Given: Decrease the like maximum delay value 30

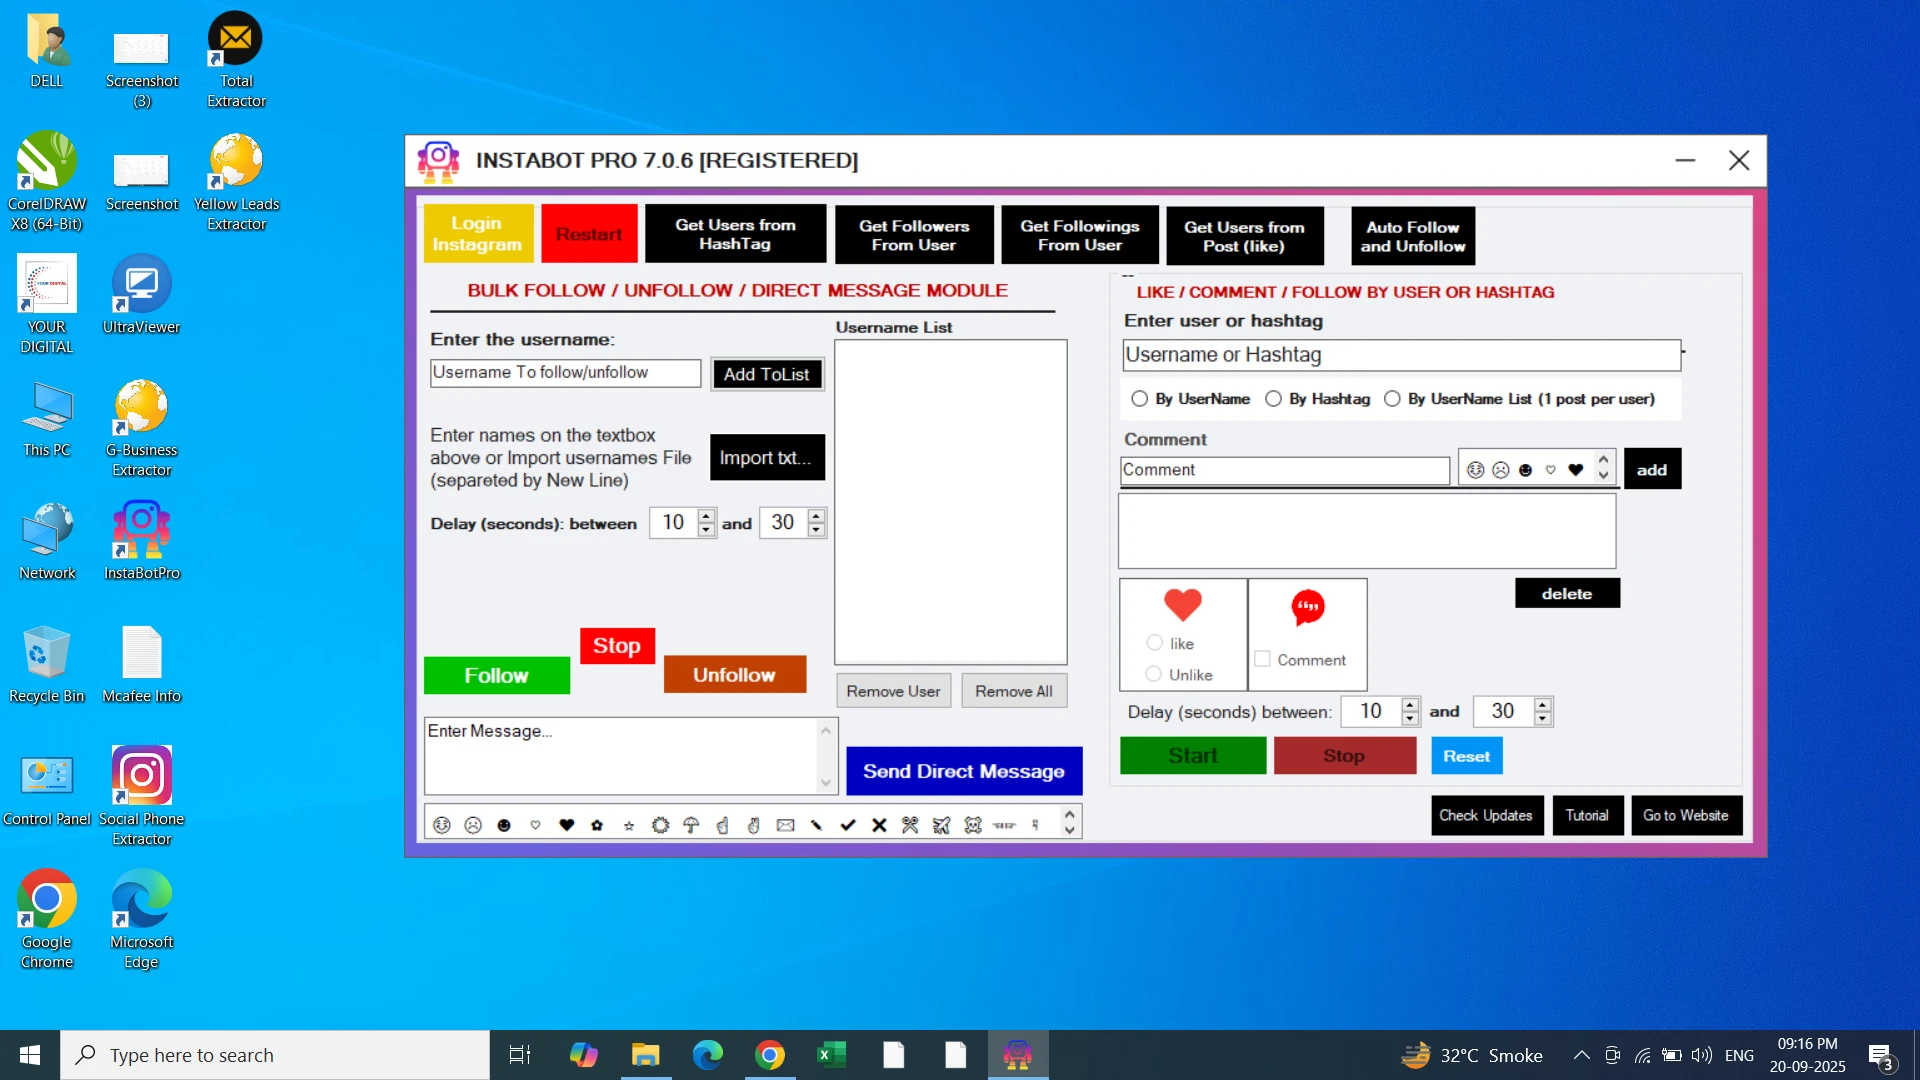Looking at the screenshot, I should point(1543,719).
